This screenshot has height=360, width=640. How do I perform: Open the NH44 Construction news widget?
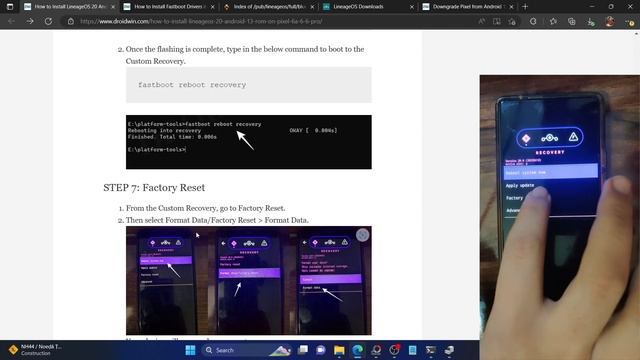pyautogui.click(x=36, y=350)
